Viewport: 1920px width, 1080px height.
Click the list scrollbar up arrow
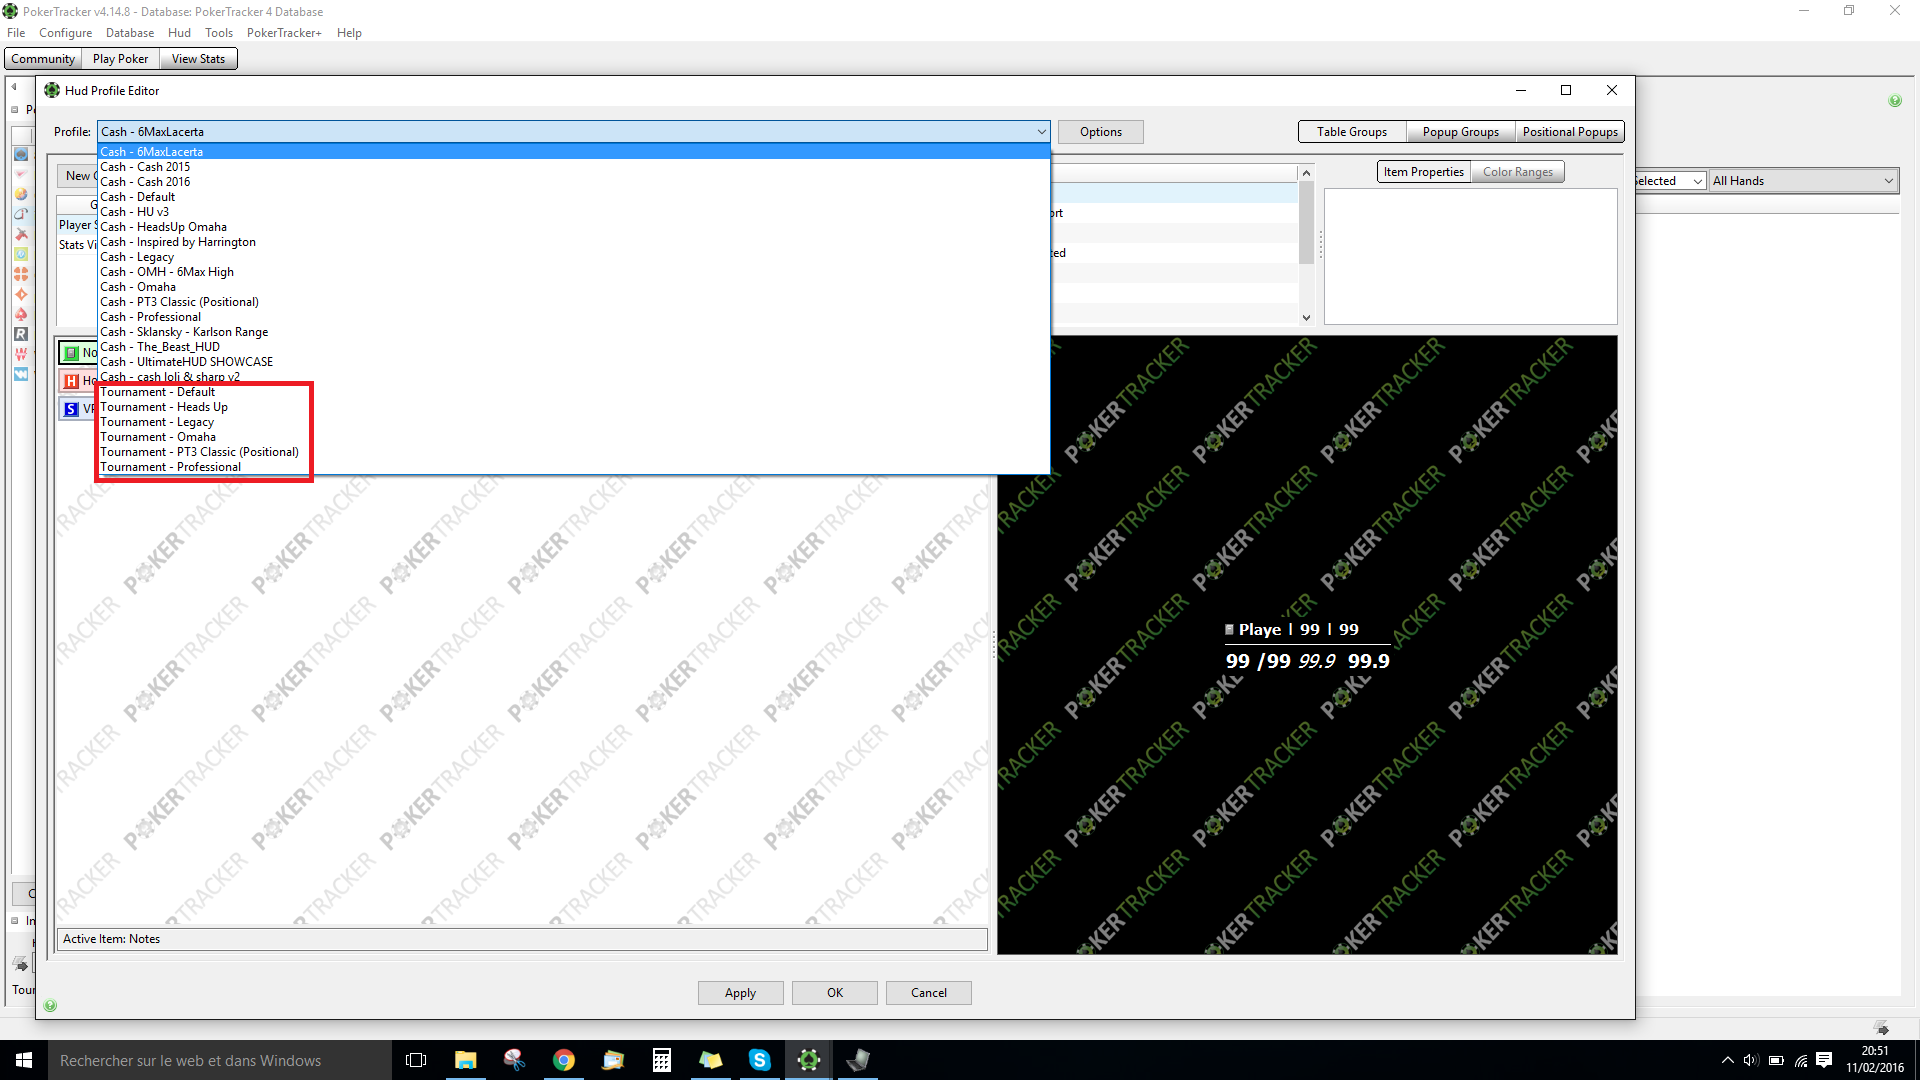[x=1306, y=173]
